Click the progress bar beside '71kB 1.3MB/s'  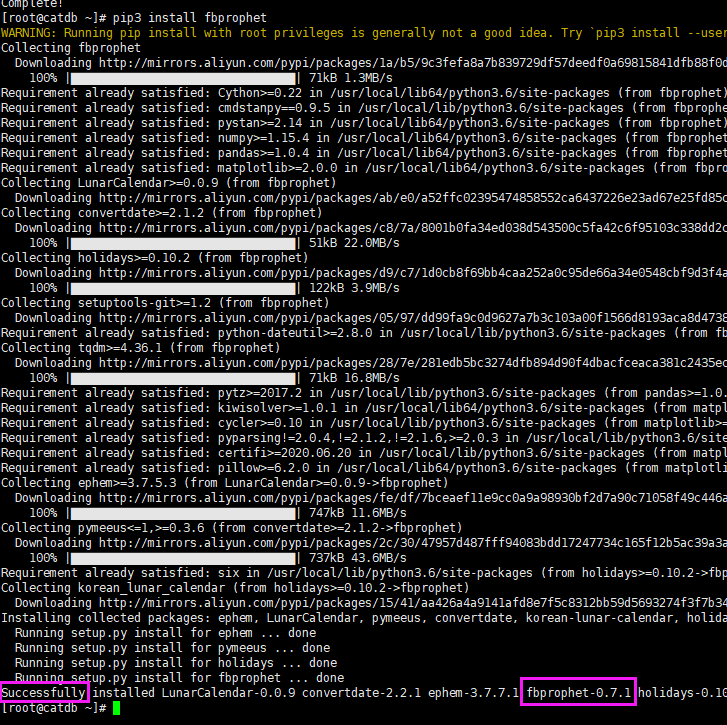(x=183, y=78)
